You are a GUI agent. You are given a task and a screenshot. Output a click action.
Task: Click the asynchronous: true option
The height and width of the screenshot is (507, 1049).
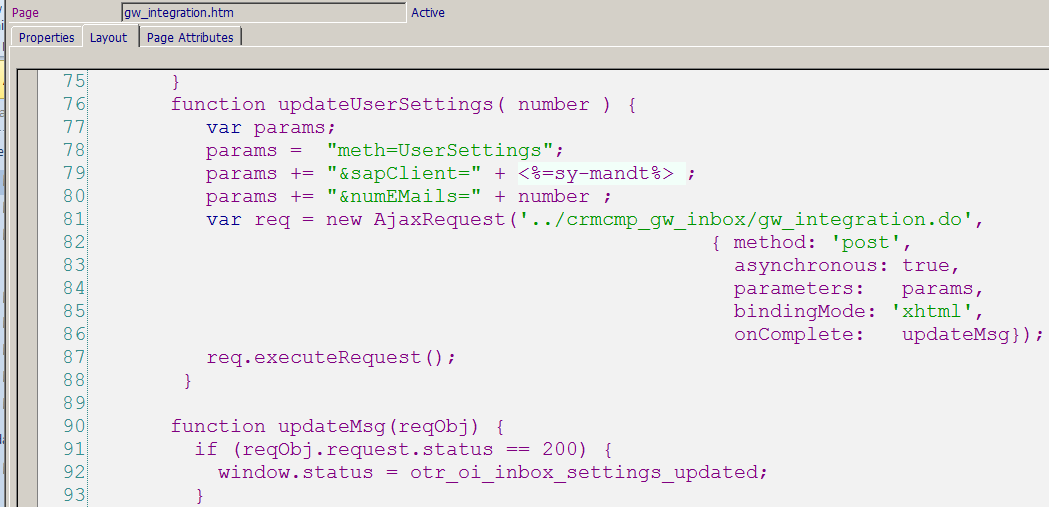[x=847, y=266]
